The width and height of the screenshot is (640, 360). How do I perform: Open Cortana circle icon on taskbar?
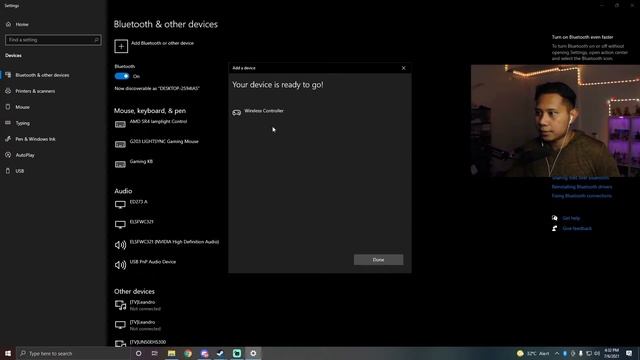138,353
